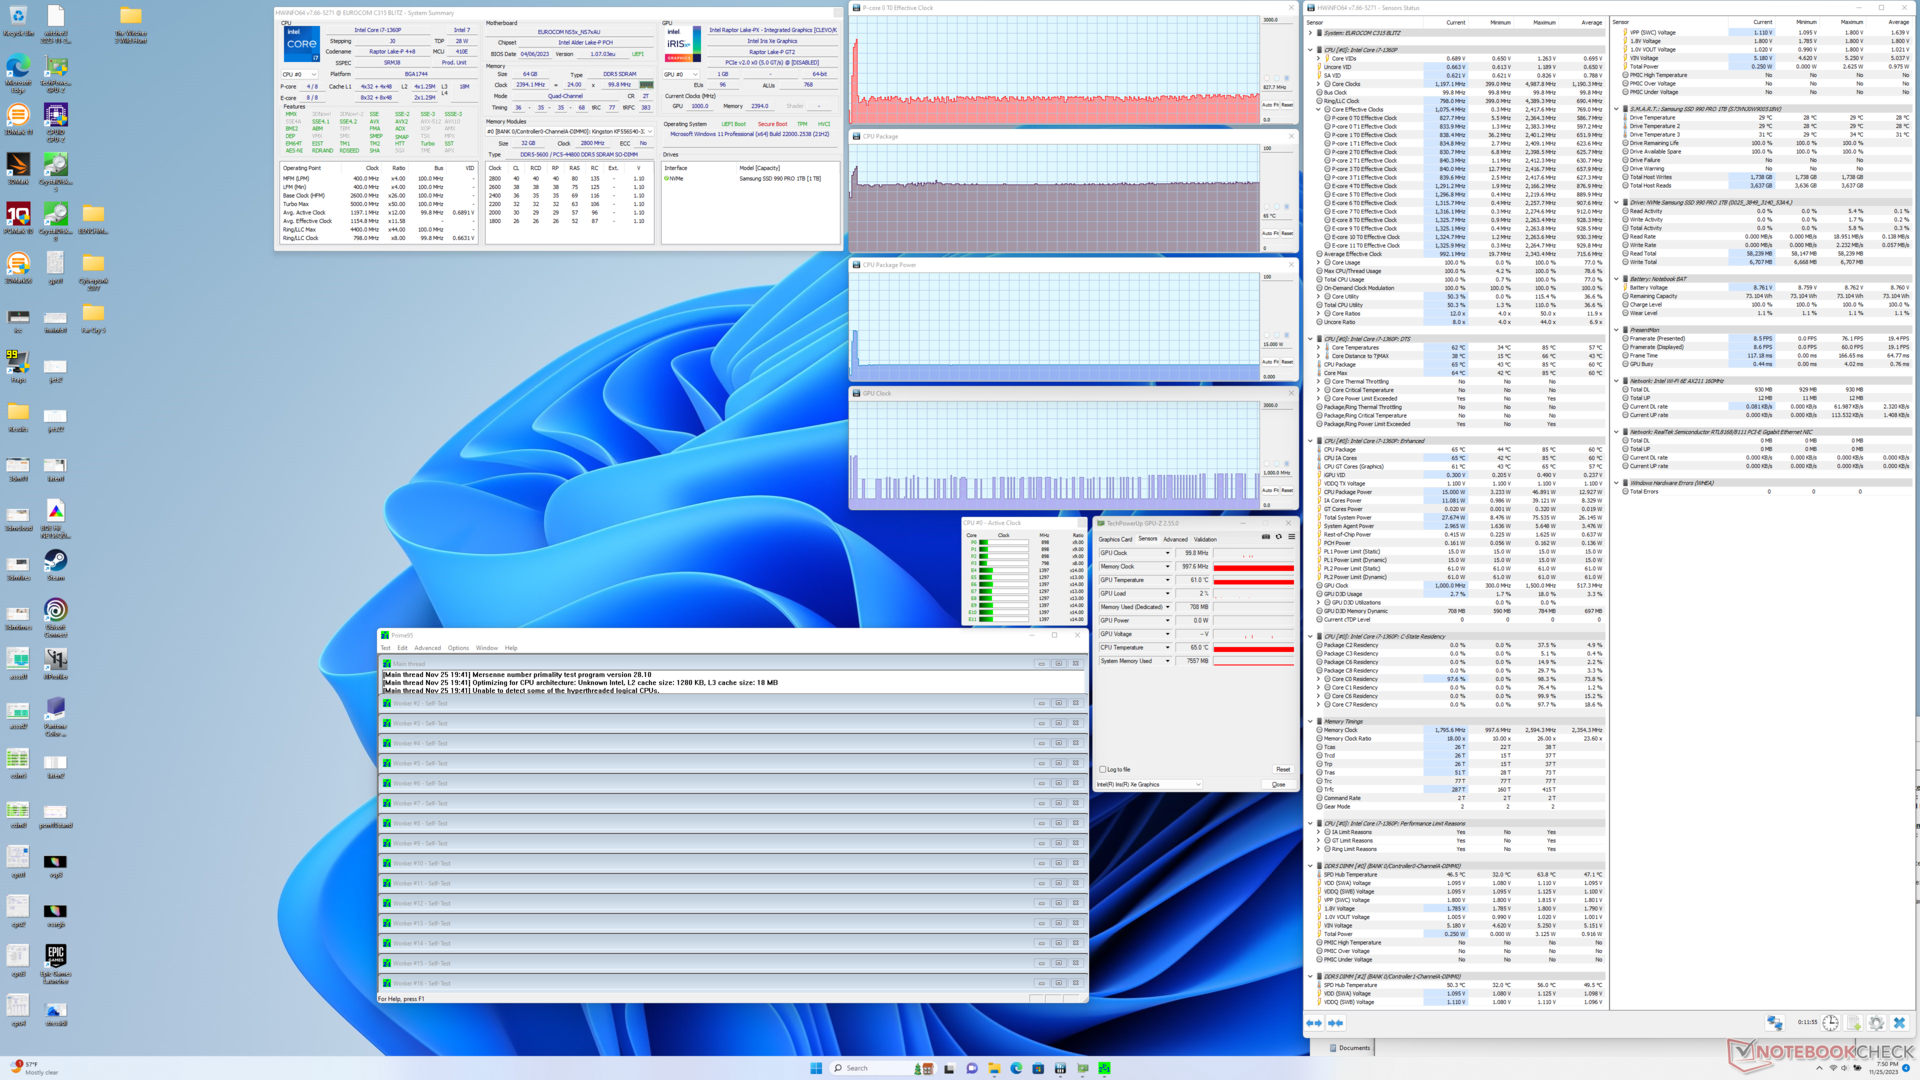Click the GPU-Z refresh icon

point(1278,537)
